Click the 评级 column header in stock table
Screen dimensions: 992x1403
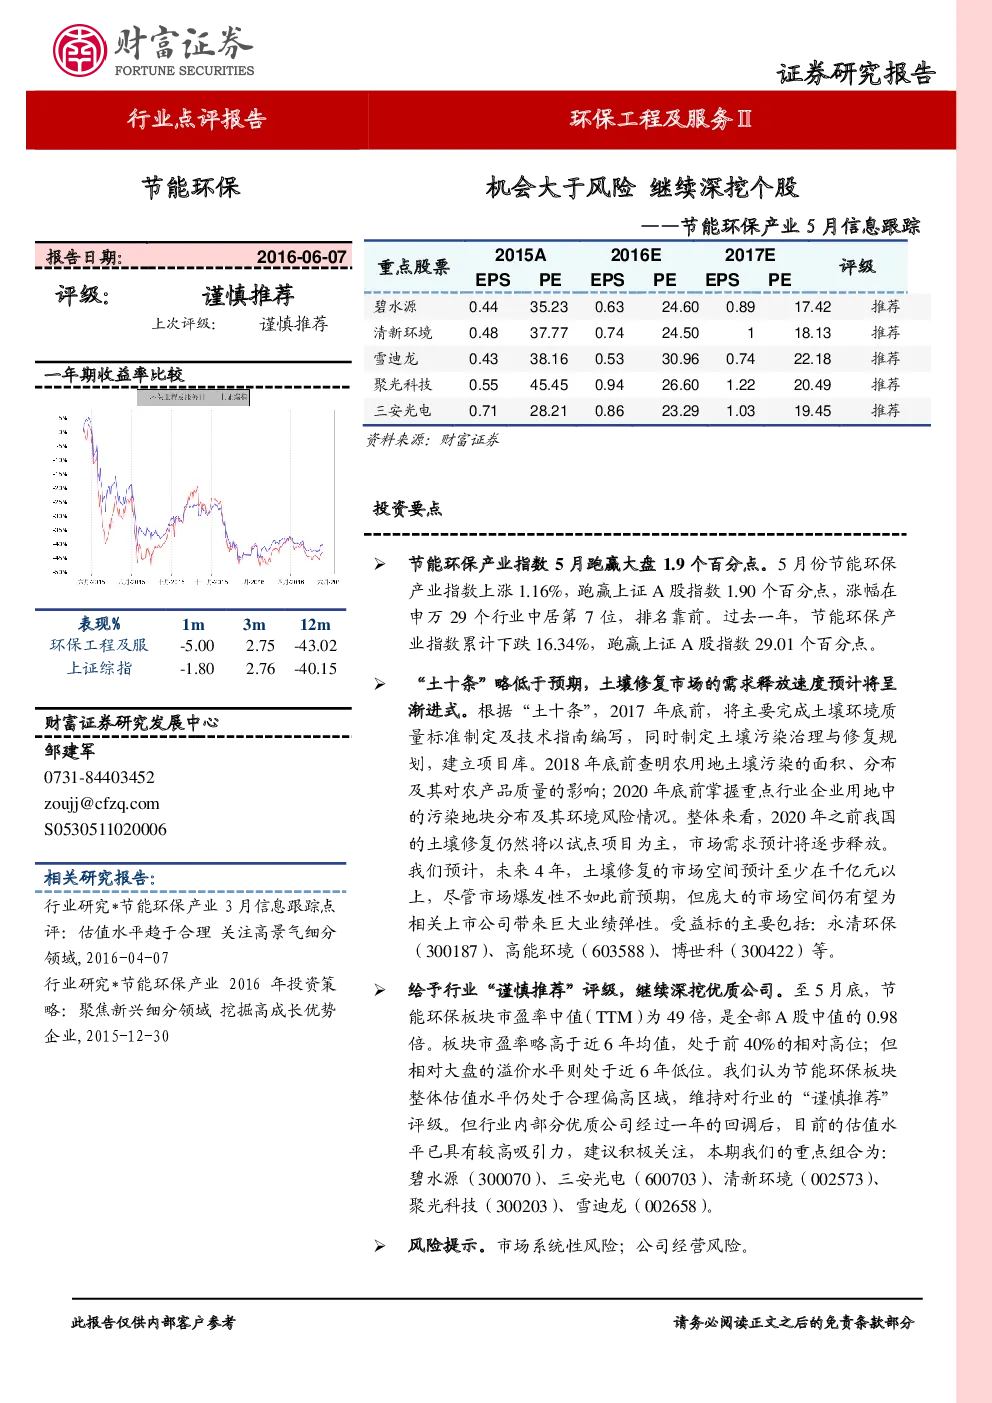pos(857,266)
